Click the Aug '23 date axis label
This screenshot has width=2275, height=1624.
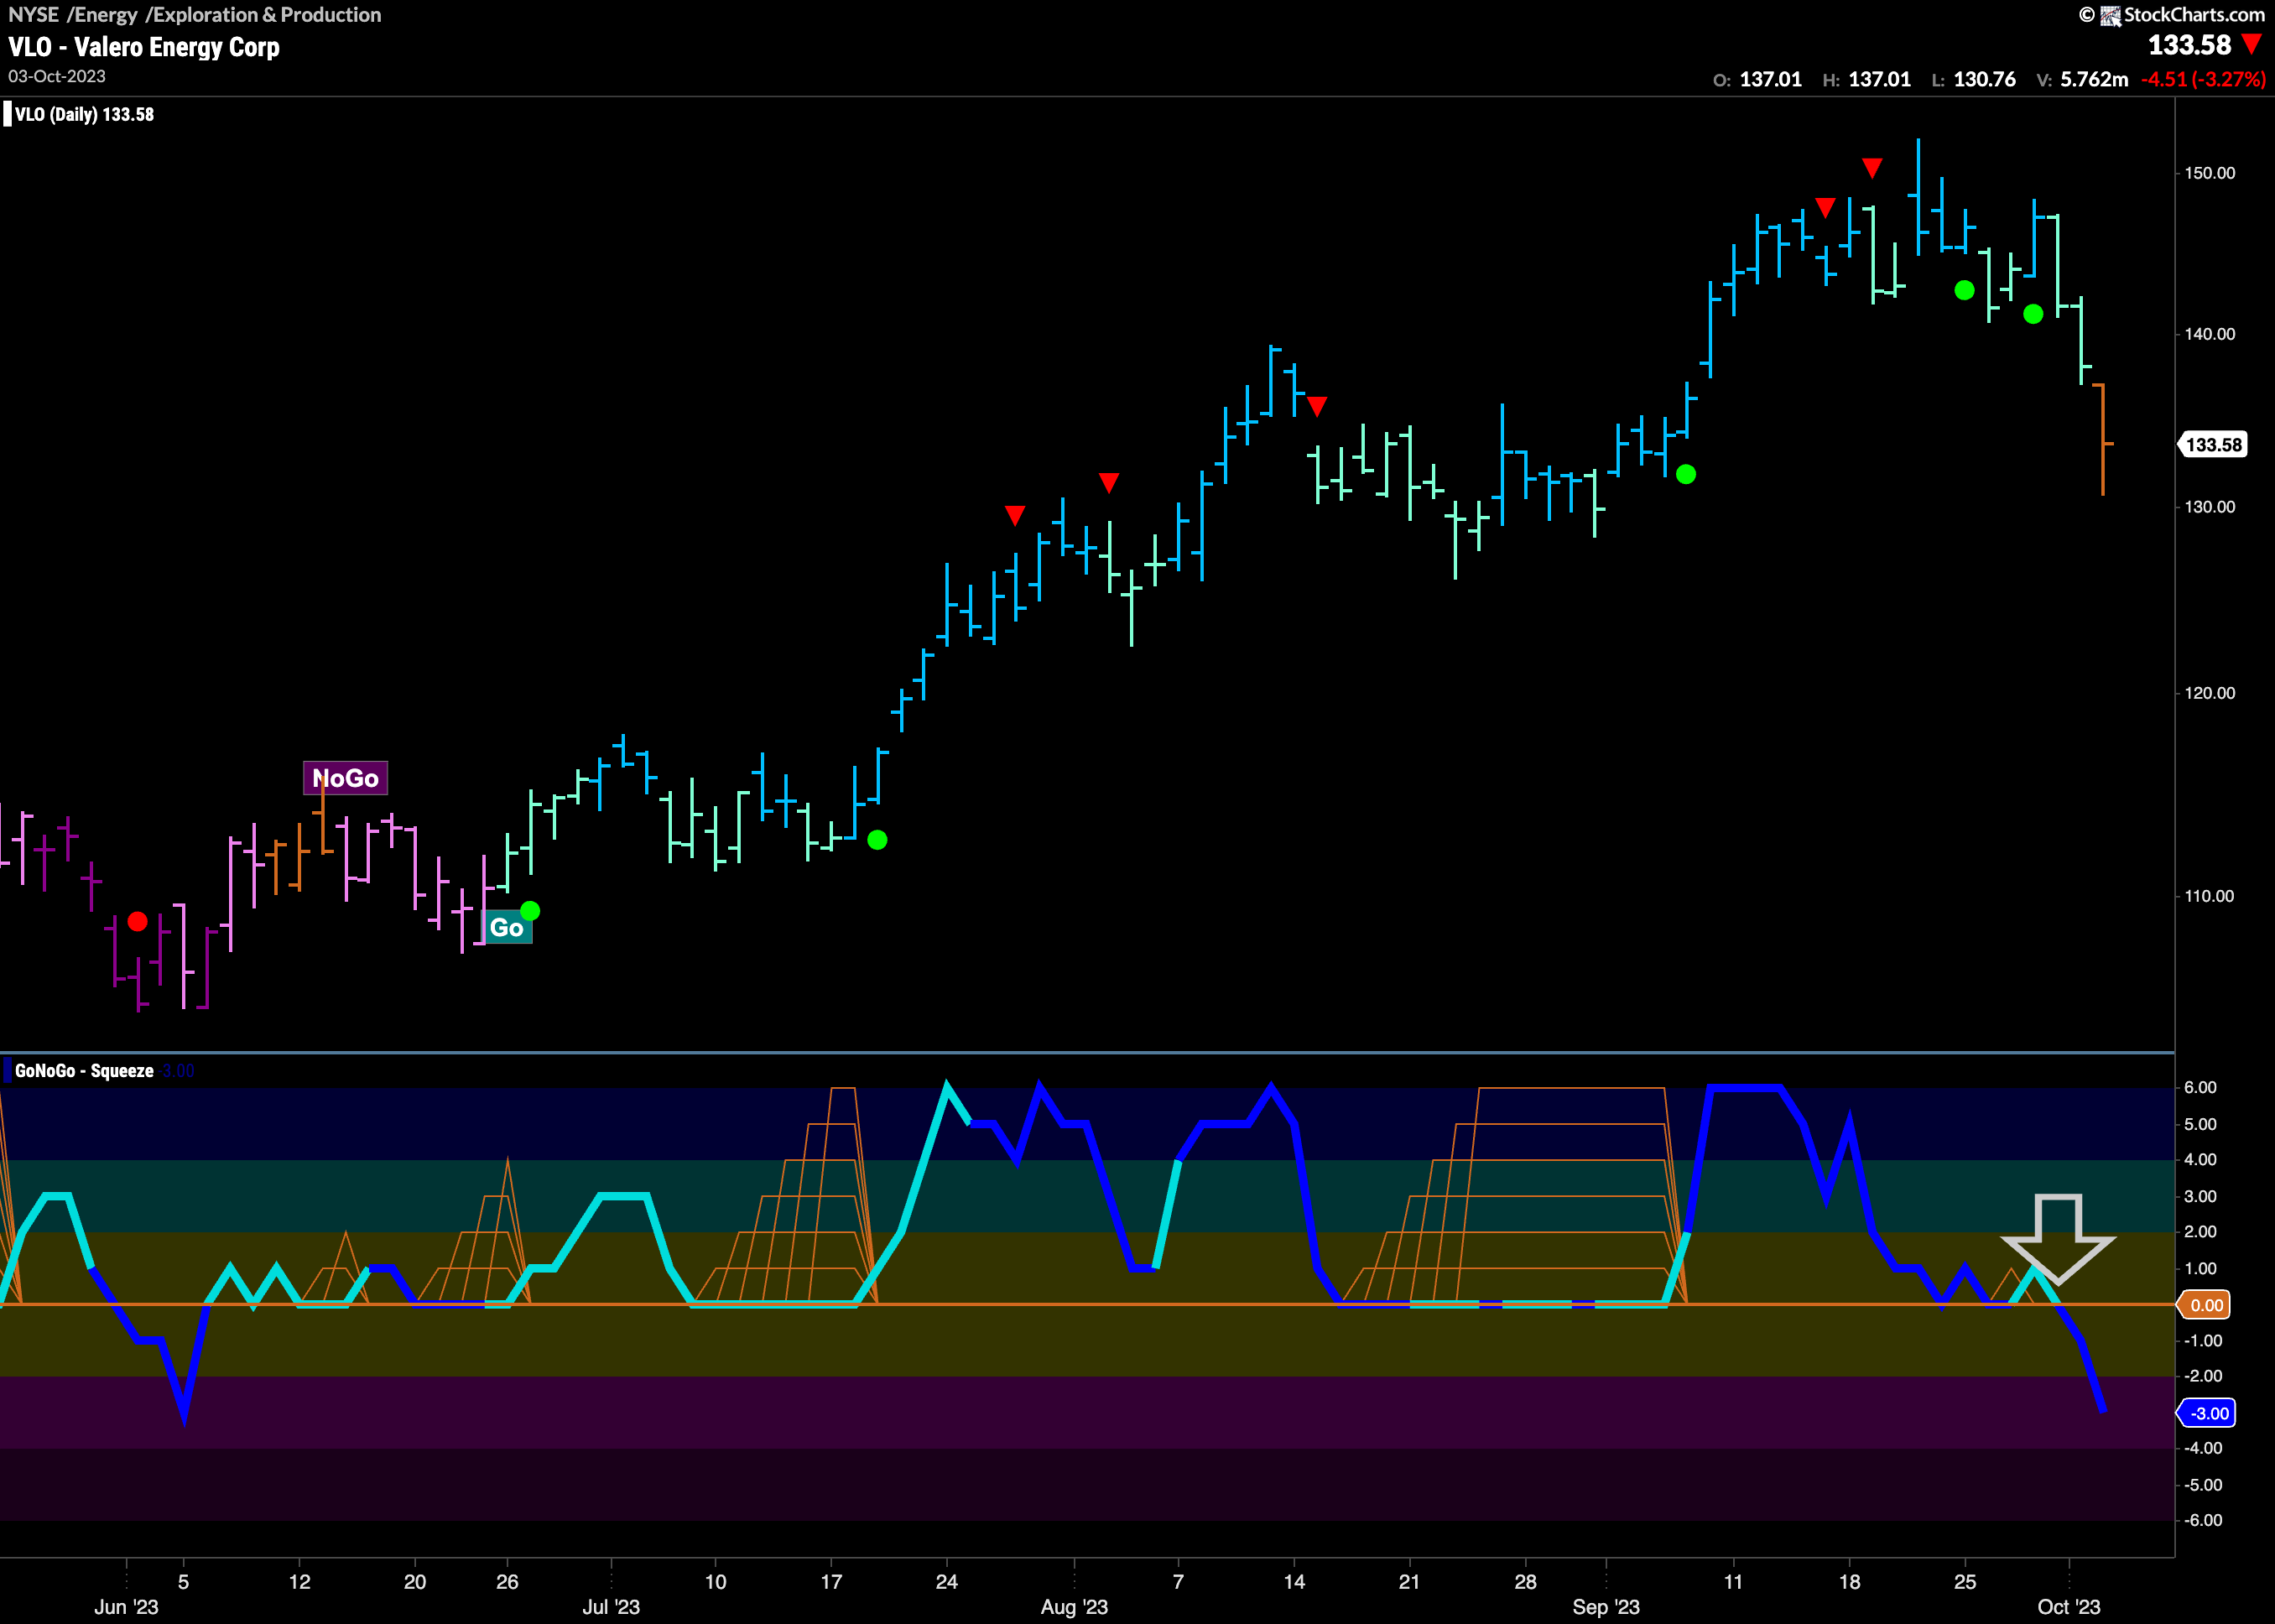click(1074, 1606)
